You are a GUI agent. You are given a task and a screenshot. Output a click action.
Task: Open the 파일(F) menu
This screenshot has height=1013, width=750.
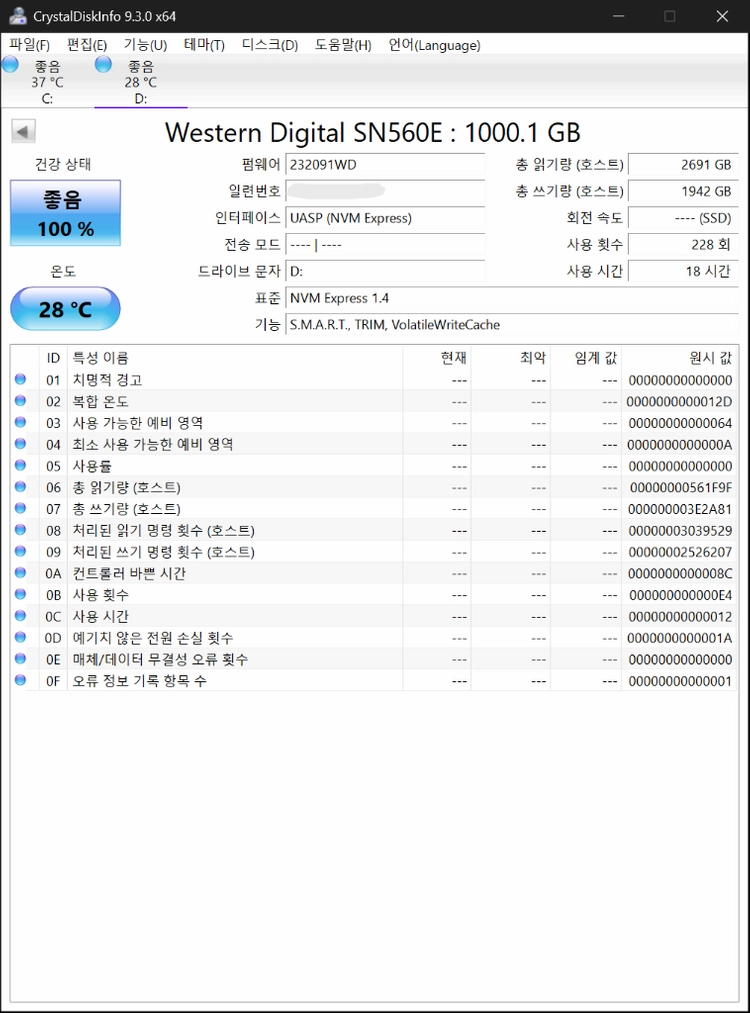pyautogui.click(x=30, y=45)
